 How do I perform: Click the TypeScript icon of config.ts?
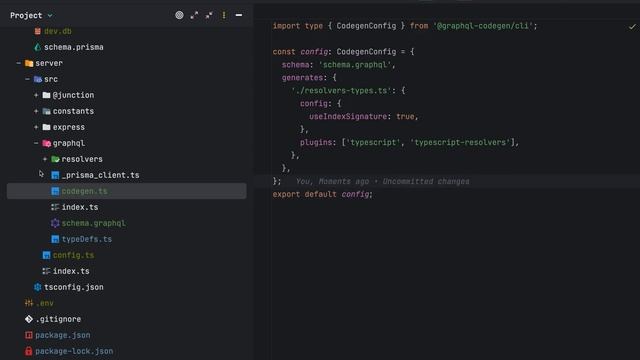pos(47,255)
